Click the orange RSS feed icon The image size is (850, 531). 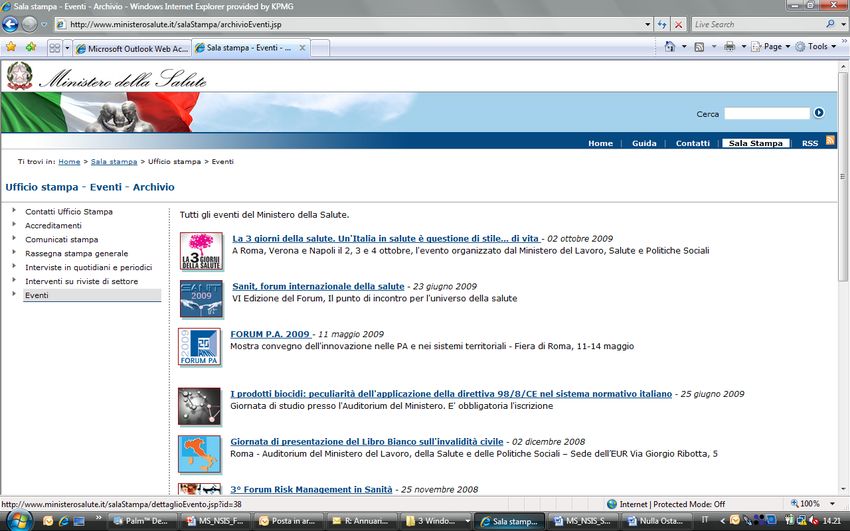pyautogui.click(x=830, y=142)
